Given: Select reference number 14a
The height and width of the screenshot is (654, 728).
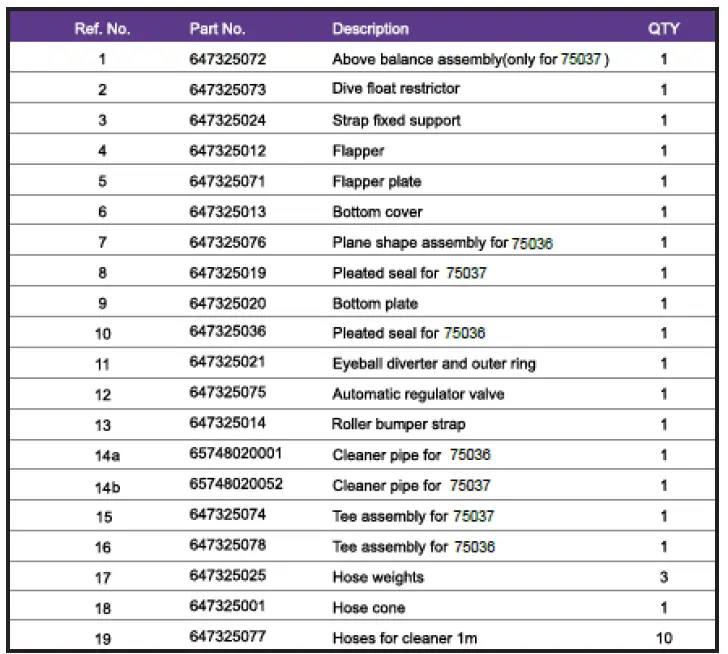Looking at the screenshot, I should point(102,455).
